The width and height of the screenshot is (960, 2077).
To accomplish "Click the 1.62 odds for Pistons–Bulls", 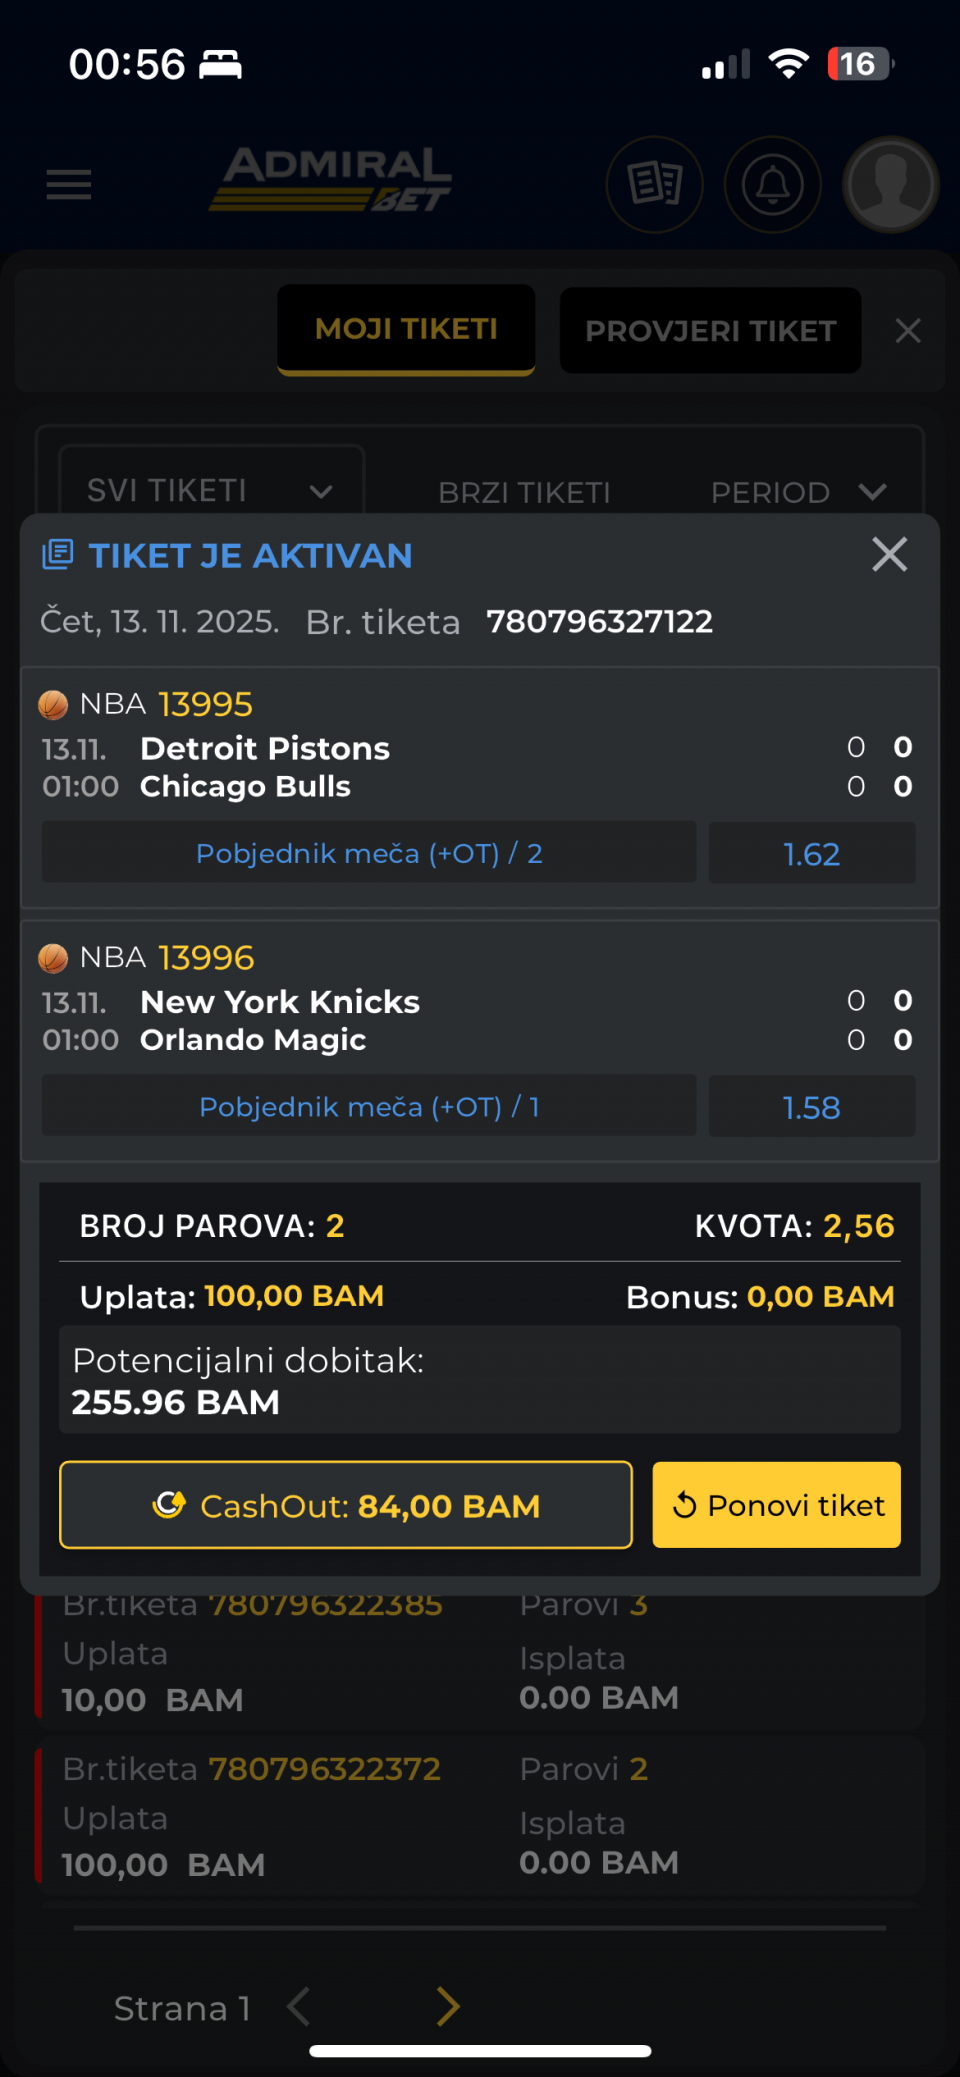I will click(811, 854).
